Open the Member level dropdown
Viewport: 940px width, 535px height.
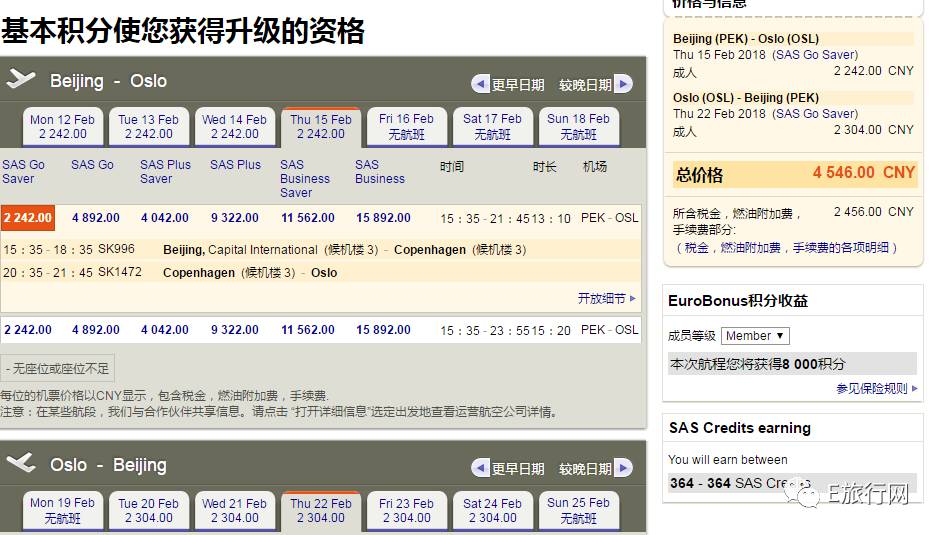[x=755, y=336]
